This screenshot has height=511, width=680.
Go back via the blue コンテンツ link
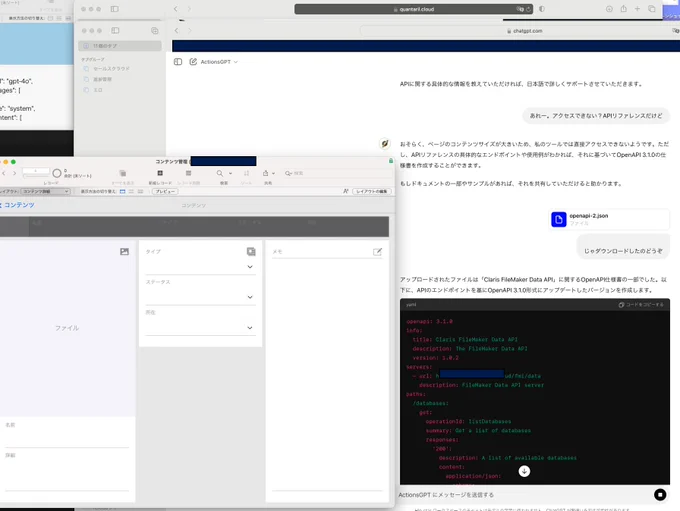[x=17, y=205]
